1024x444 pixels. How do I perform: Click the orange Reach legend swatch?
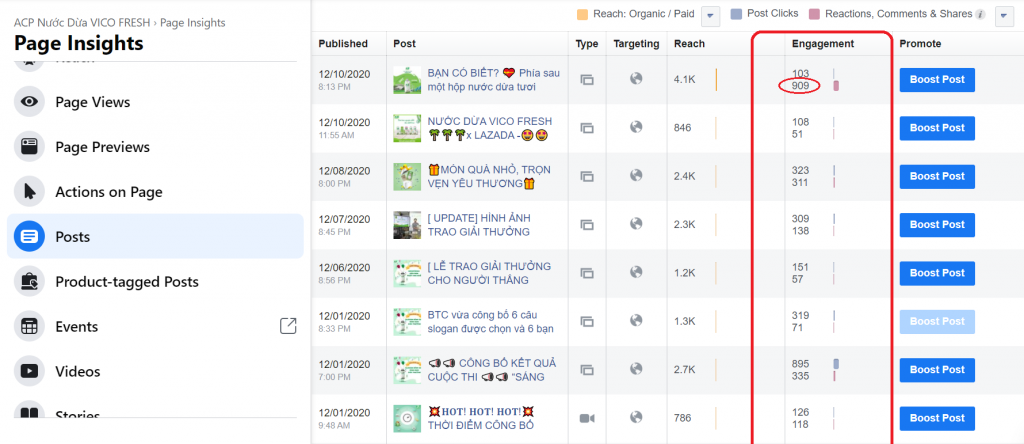click(583, 15)
